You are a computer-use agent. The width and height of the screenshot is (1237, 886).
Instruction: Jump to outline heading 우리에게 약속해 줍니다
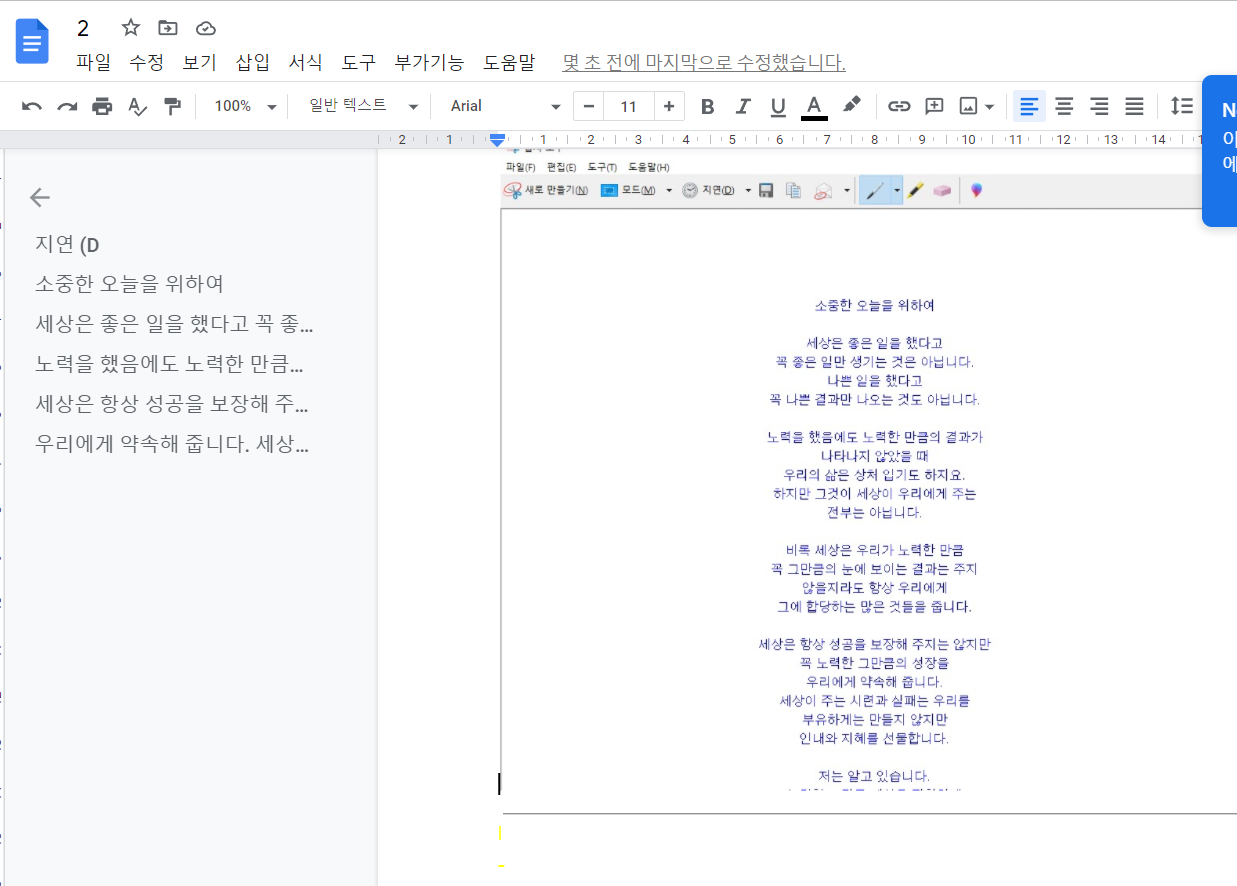pos(172,444)
